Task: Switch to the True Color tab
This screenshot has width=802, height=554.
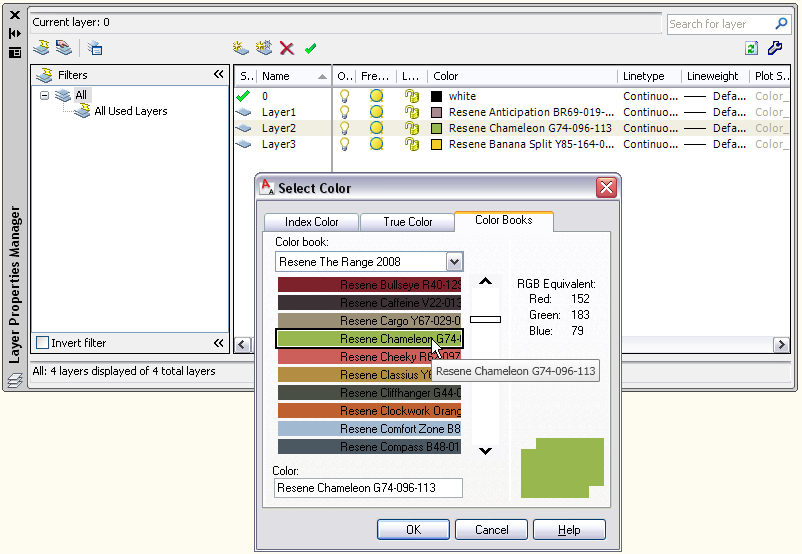Action: 407,222
